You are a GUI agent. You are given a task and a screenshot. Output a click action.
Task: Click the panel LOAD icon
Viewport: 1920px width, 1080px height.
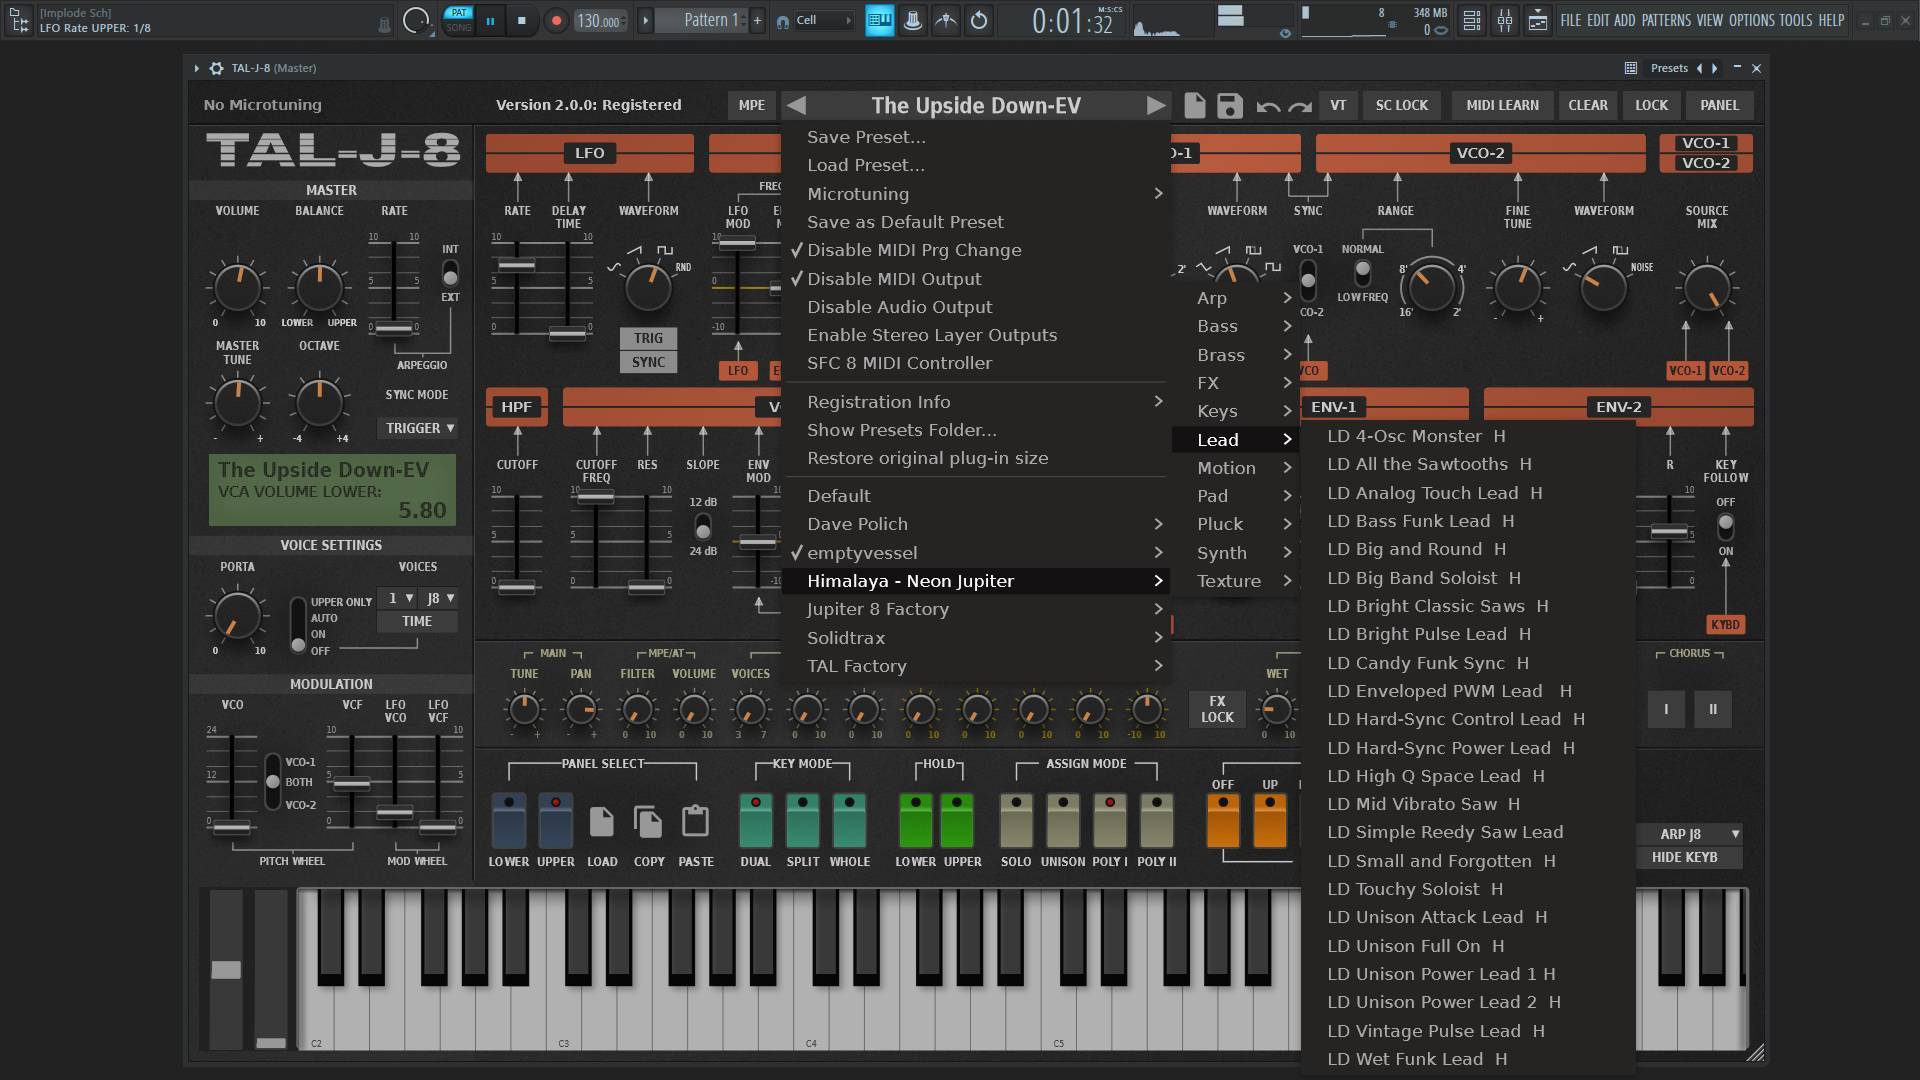(x=601, y=822)
